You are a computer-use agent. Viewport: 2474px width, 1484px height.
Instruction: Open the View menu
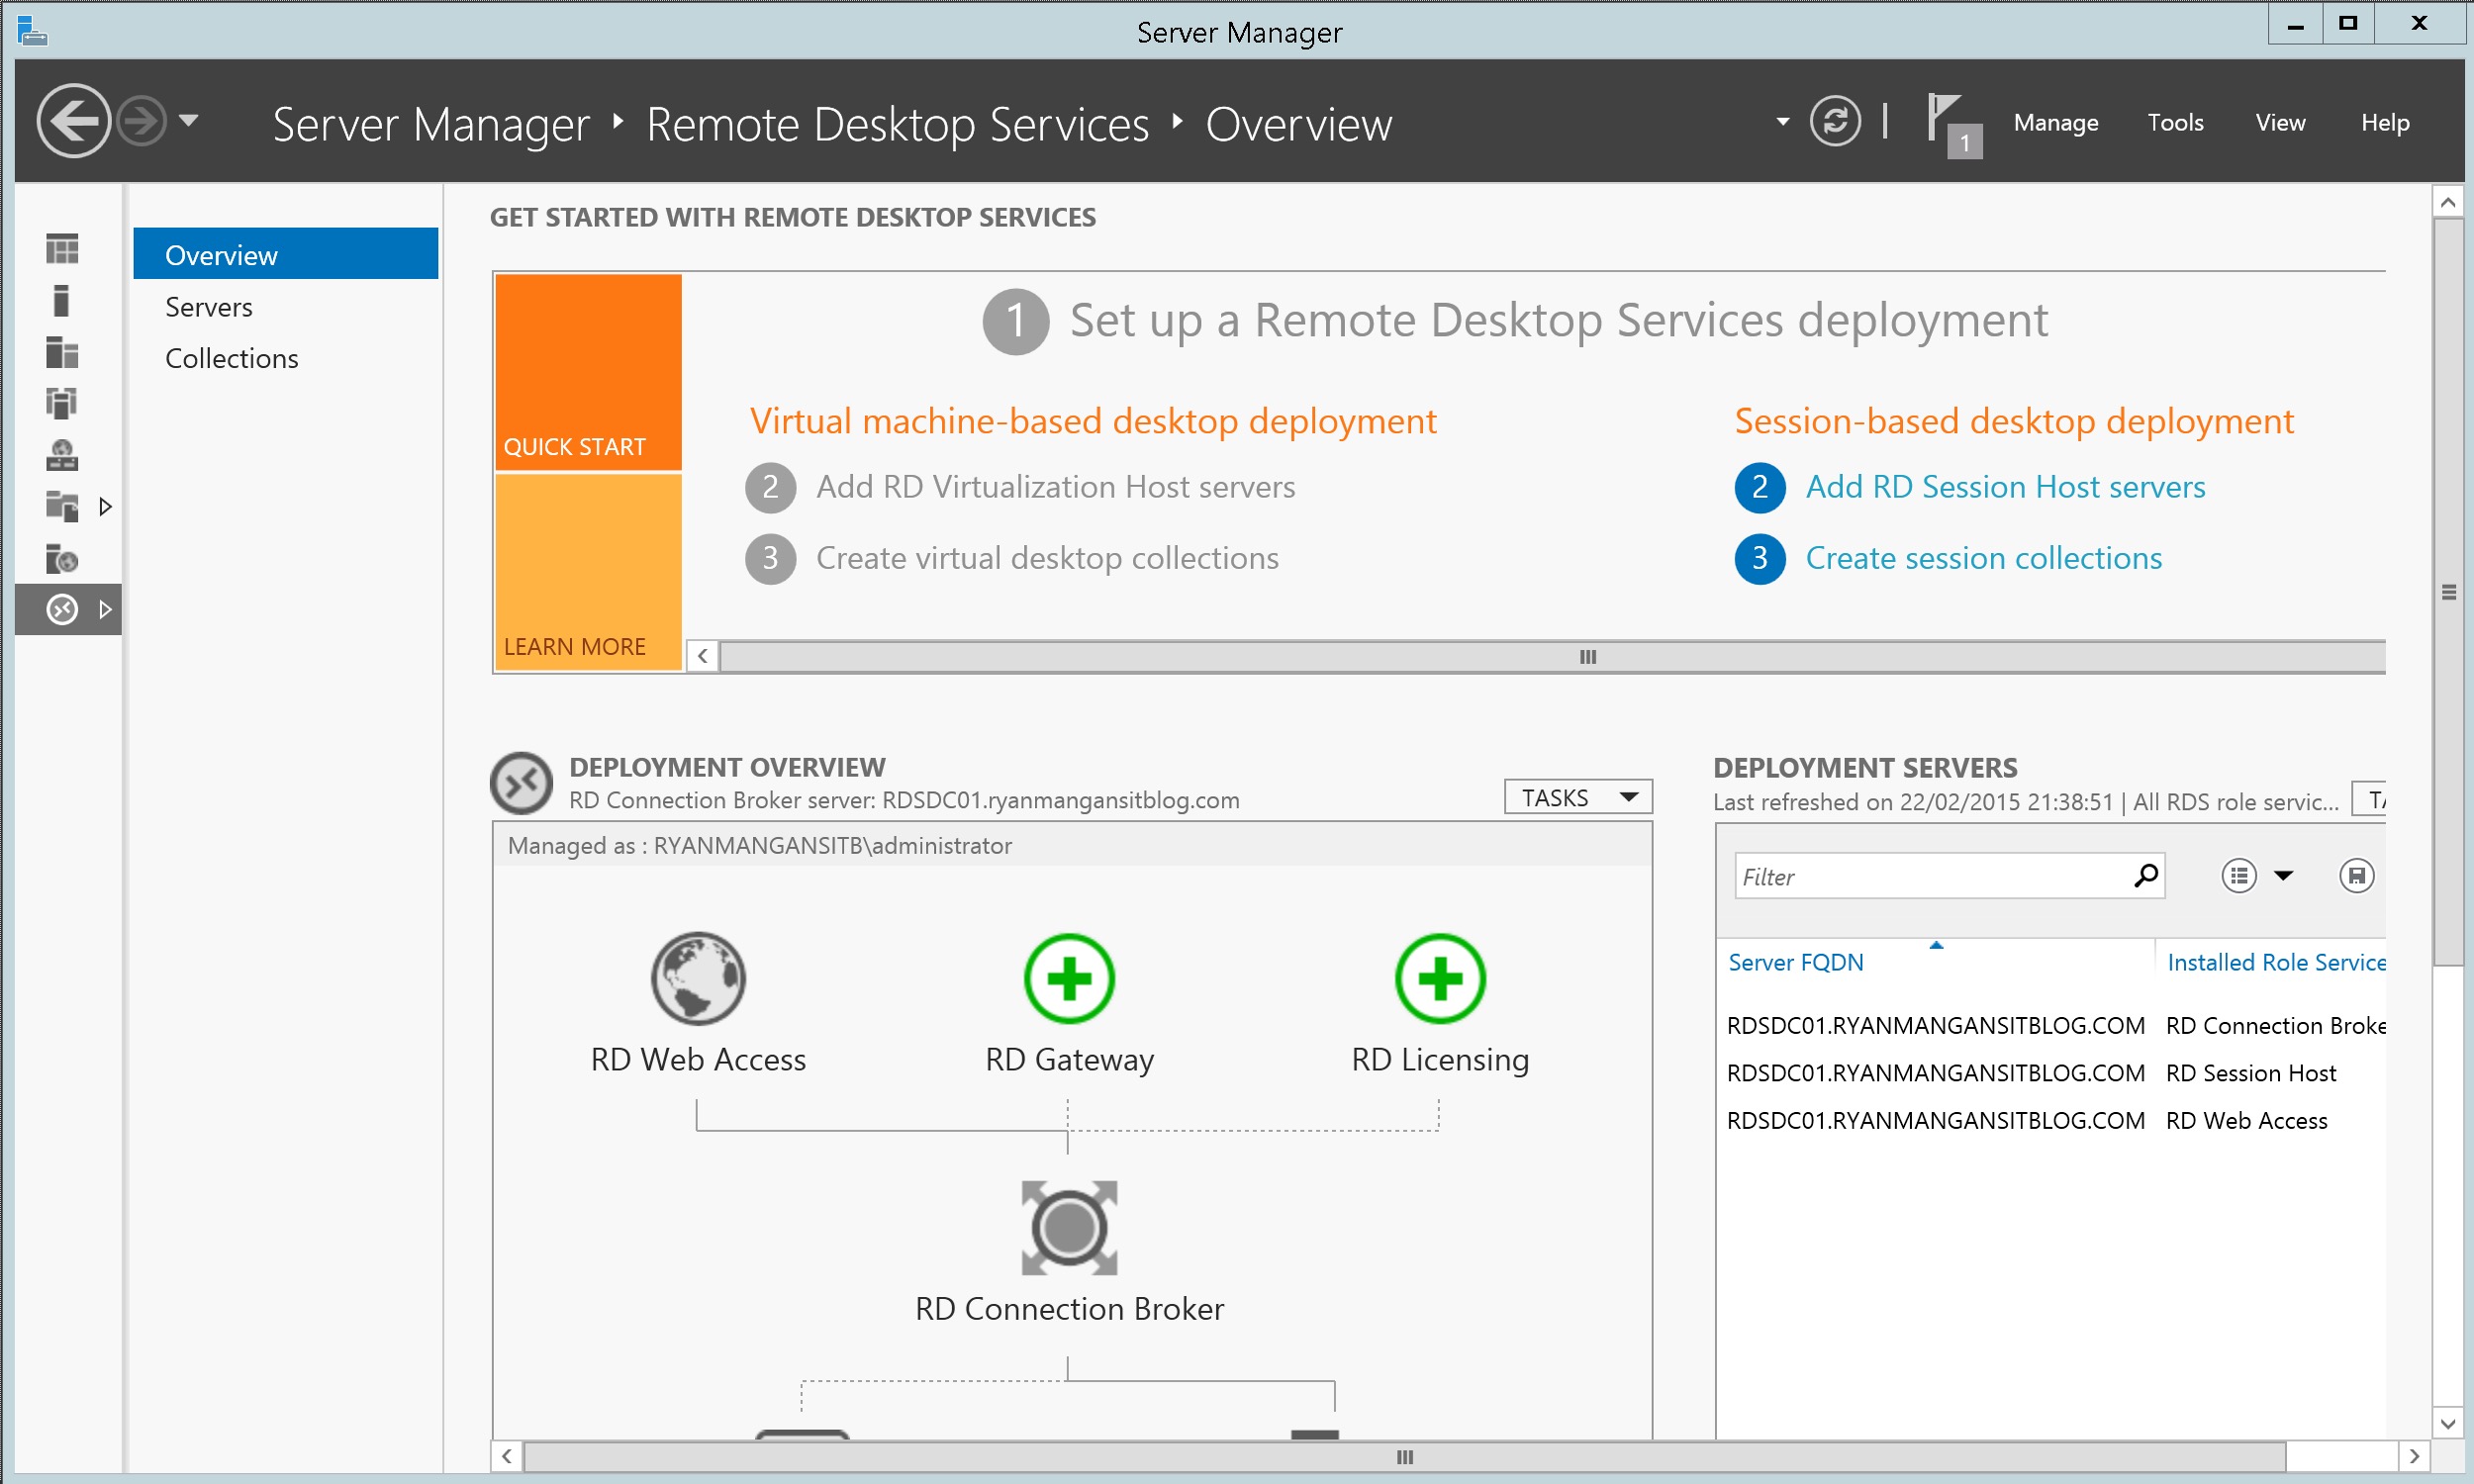coord(2280,122)
